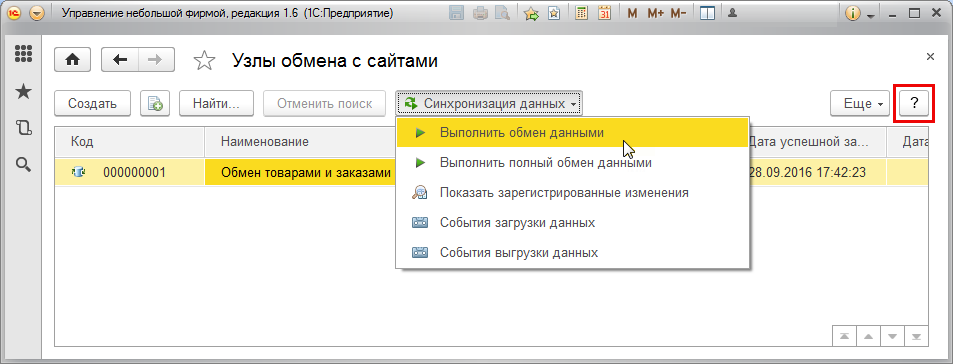Select code cell 000000001
This screenshot has height=364, width=953.
pos(130,173)
